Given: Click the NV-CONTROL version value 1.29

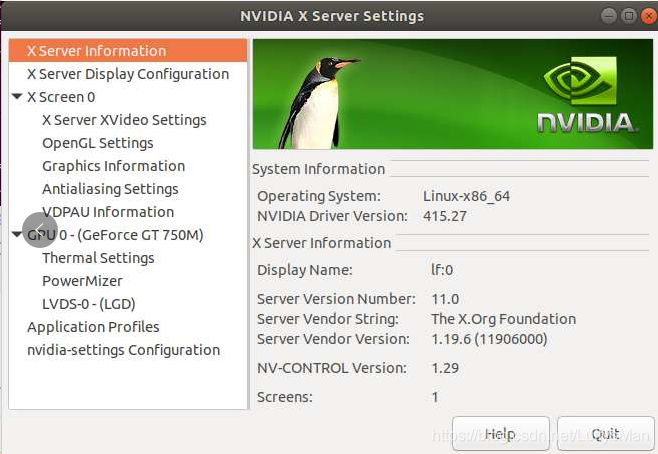Looking at the screenshot, I should pyautogui.click(x=445, y=368).
